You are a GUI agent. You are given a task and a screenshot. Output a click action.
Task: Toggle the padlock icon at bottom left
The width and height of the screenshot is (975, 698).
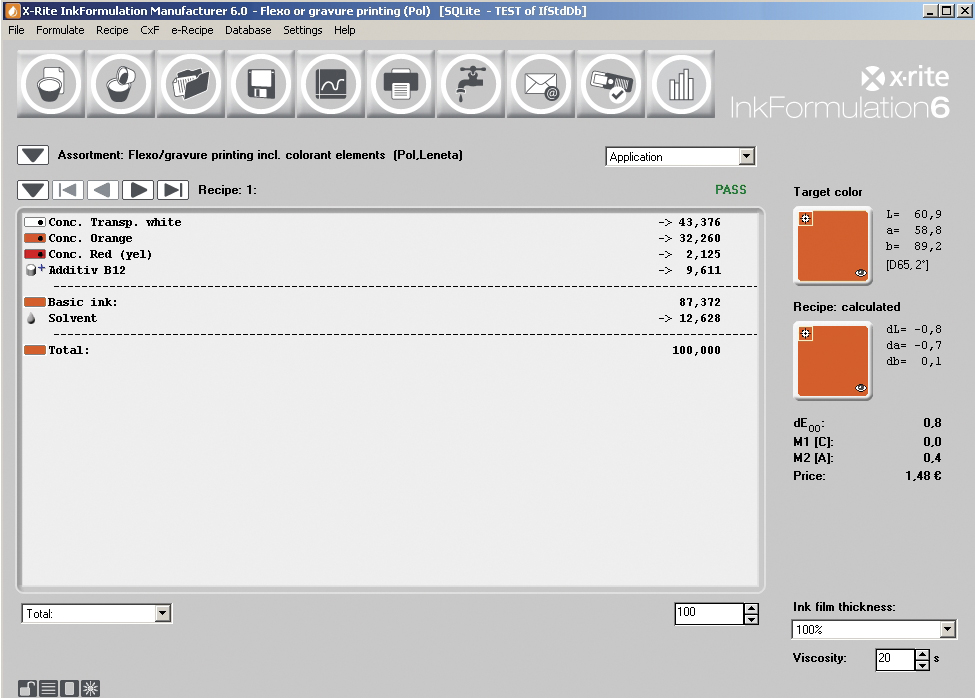27,688
